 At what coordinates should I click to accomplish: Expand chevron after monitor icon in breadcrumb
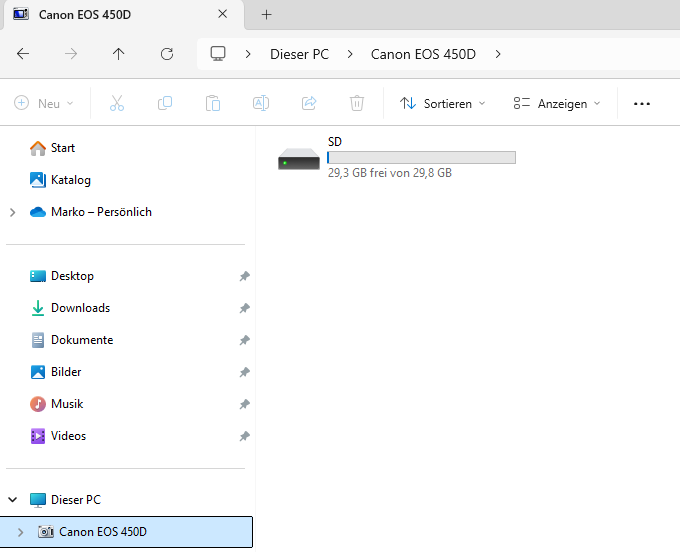(x=248, y=54)
